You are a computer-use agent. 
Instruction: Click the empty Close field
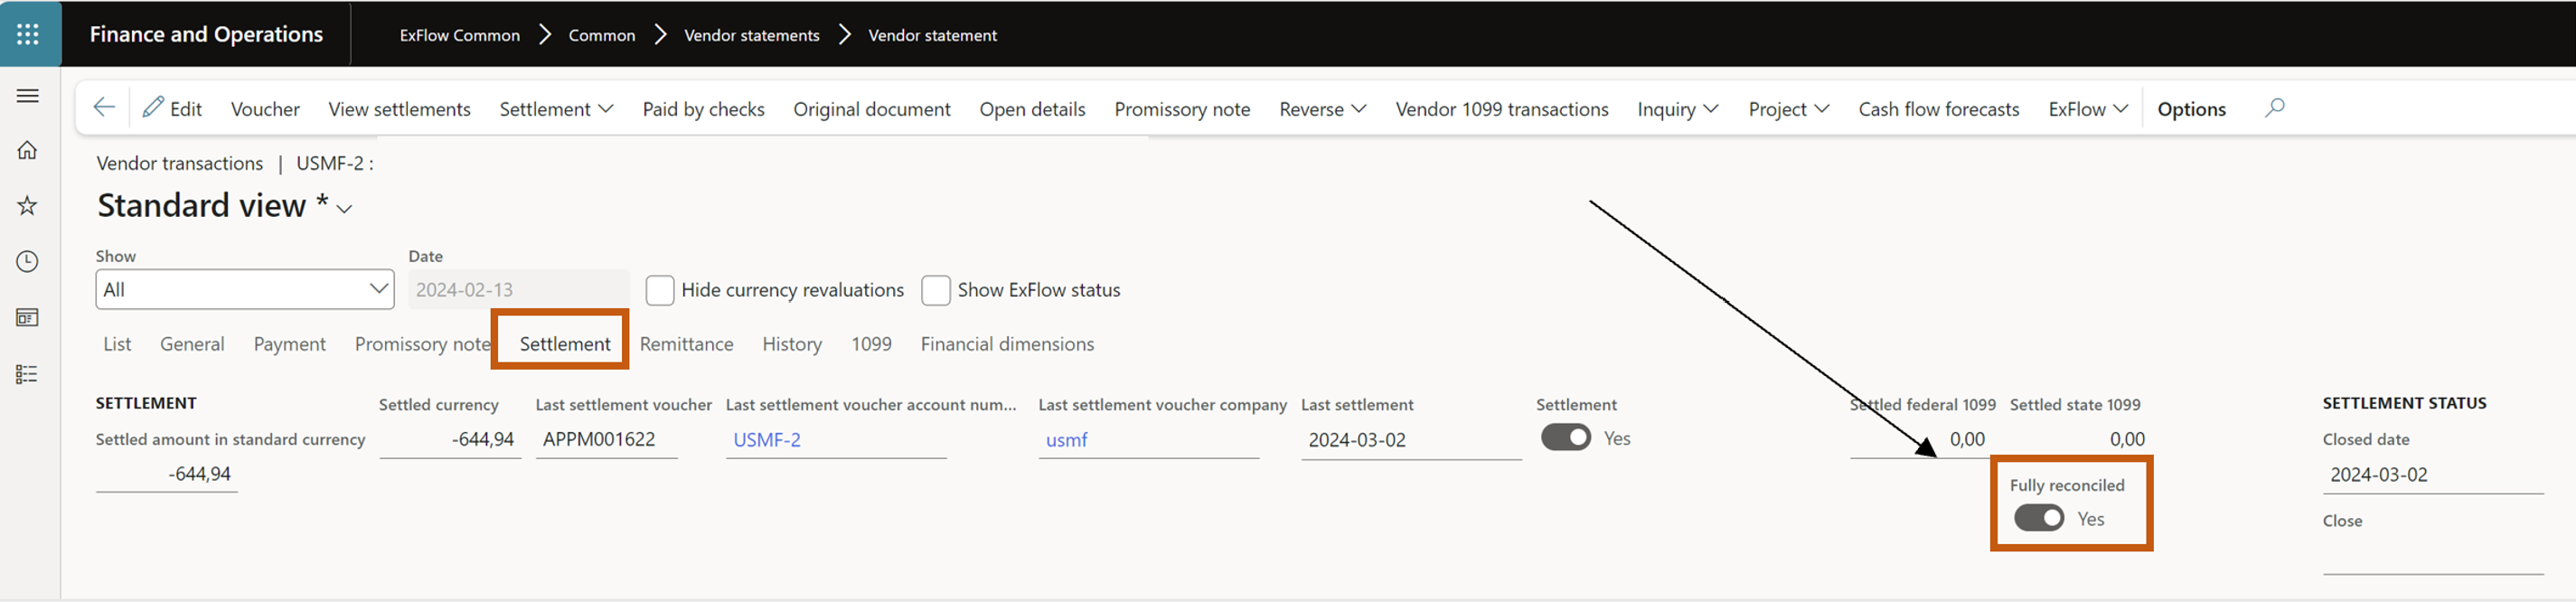coord(2432,556)
